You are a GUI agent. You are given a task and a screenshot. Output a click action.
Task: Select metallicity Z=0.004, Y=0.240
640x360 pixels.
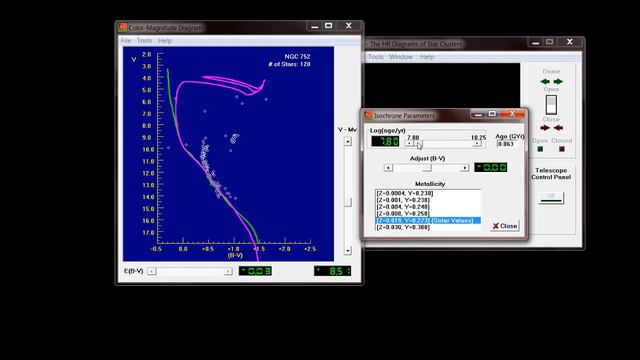[x=427, y=207]
